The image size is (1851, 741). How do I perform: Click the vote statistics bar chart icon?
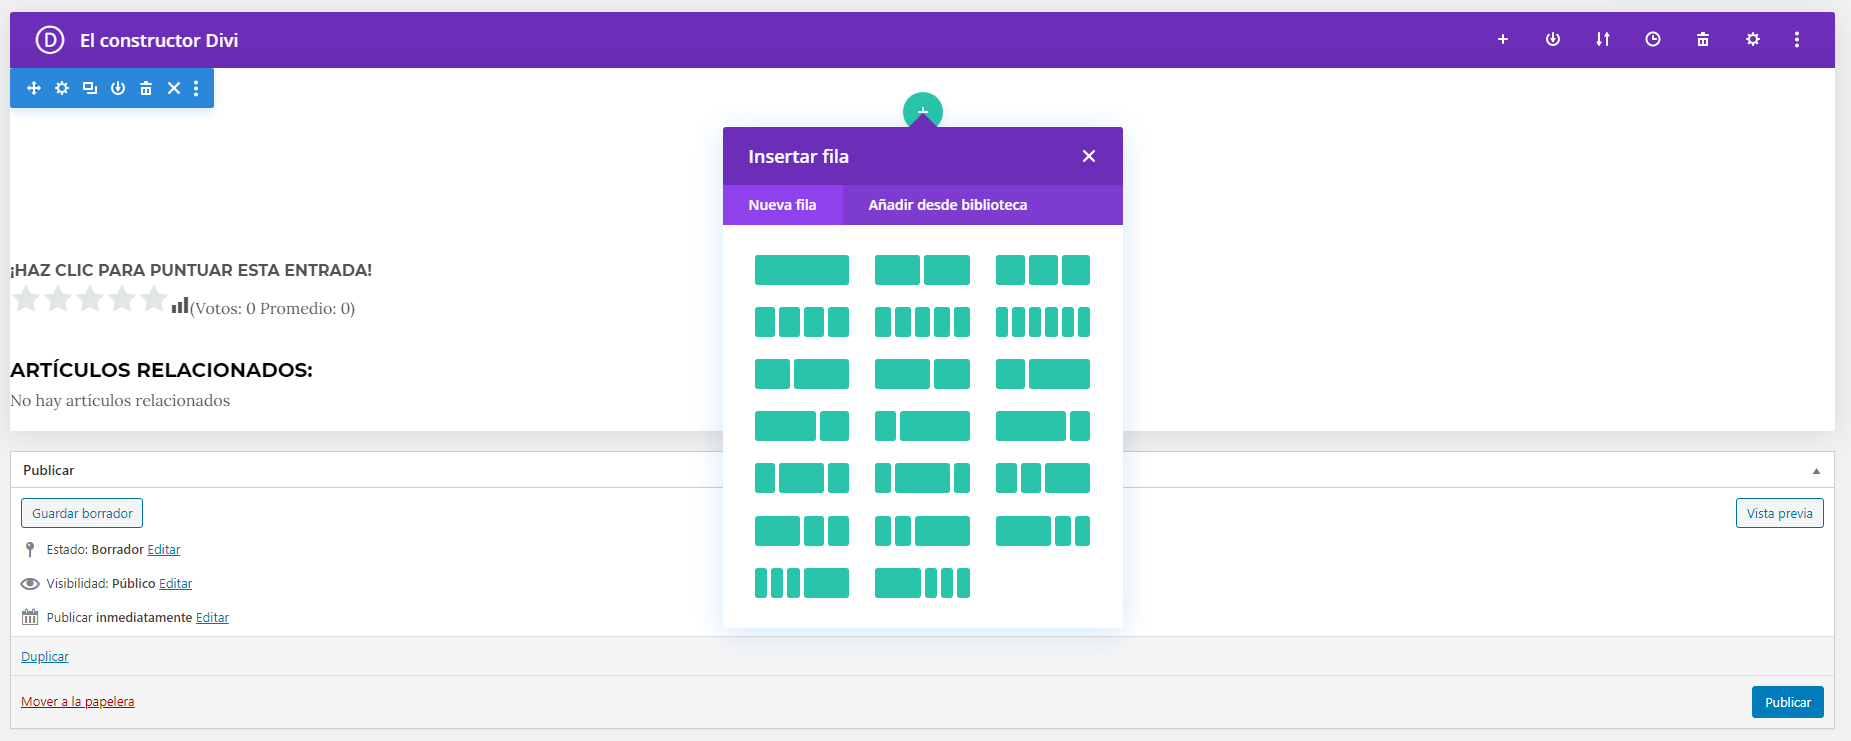(180, 305)
